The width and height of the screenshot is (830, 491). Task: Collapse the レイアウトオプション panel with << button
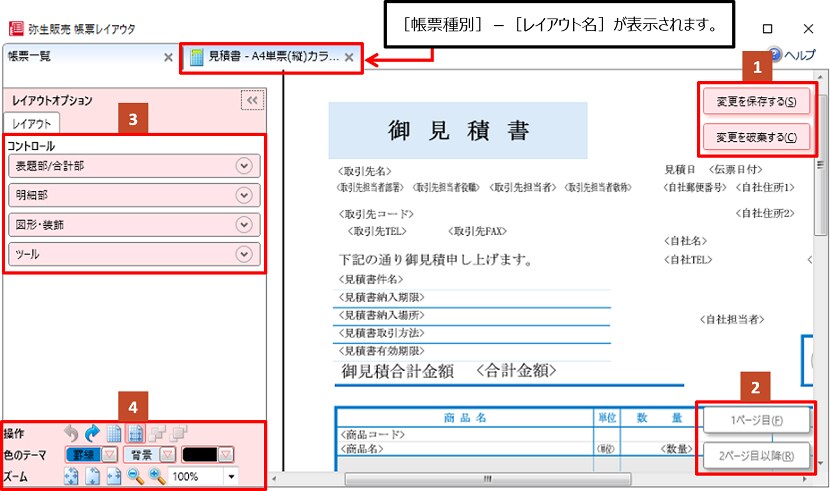pos(251,100)
